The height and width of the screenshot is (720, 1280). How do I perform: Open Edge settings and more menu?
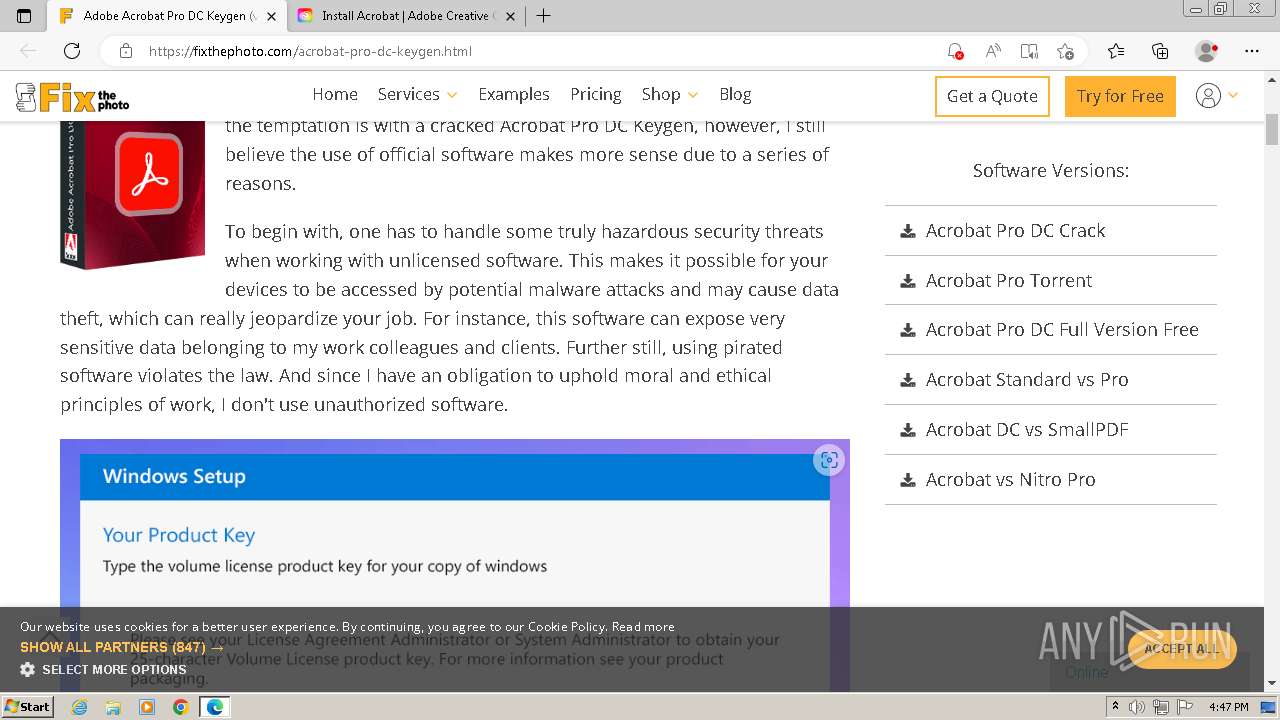[1252, 51]
